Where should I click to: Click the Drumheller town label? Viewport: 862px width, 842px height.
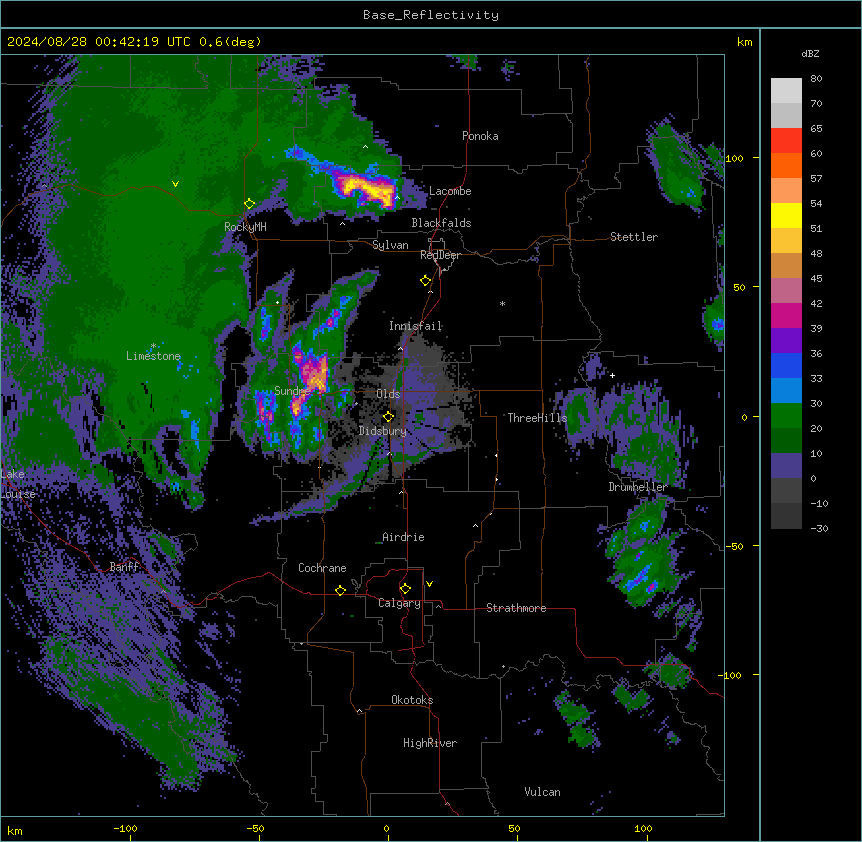coord(638,487)
